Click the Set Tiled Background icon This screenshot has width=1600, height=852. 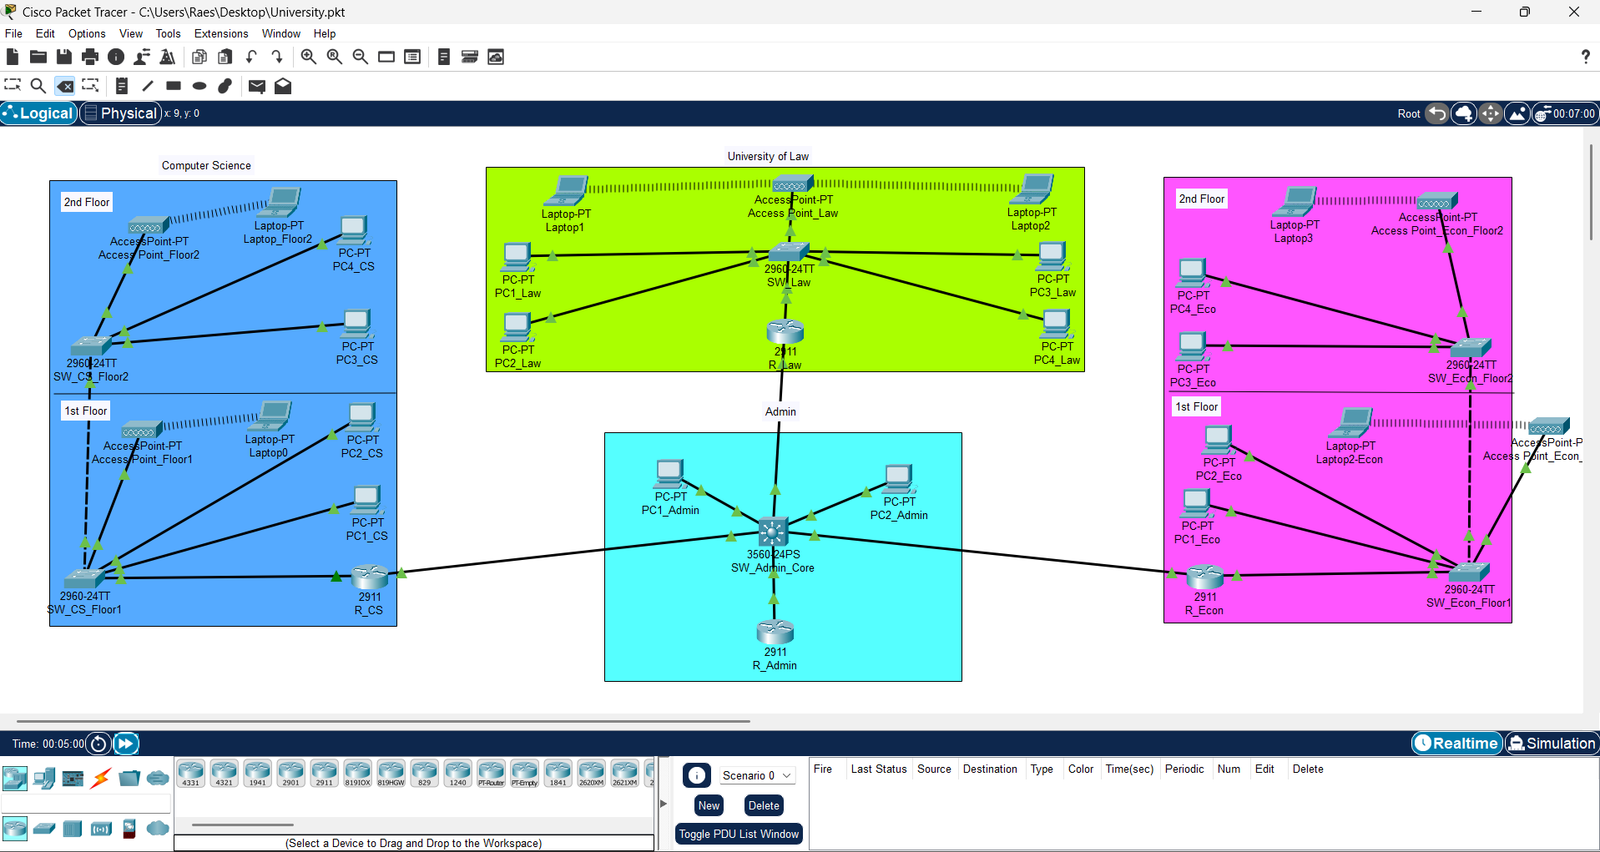point(1517,113)
